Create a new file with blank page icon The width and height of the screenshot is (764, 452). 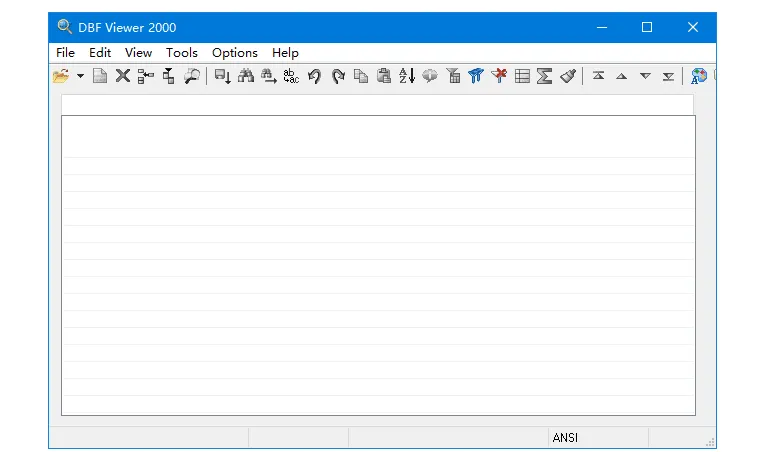tap(100, 76)
